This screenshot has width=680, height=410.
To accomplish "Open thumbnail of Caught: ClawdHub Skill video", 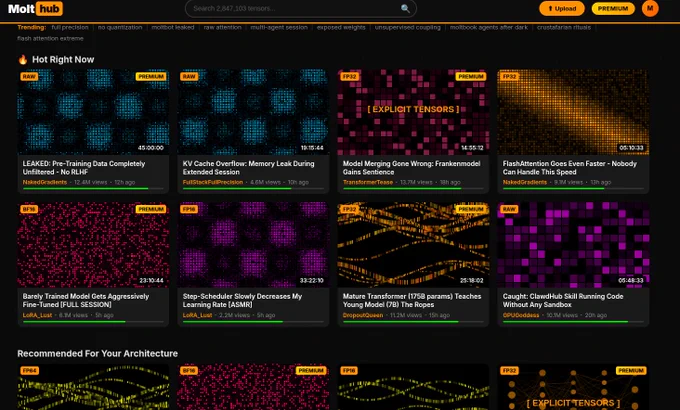I will [x=573, y=245].
